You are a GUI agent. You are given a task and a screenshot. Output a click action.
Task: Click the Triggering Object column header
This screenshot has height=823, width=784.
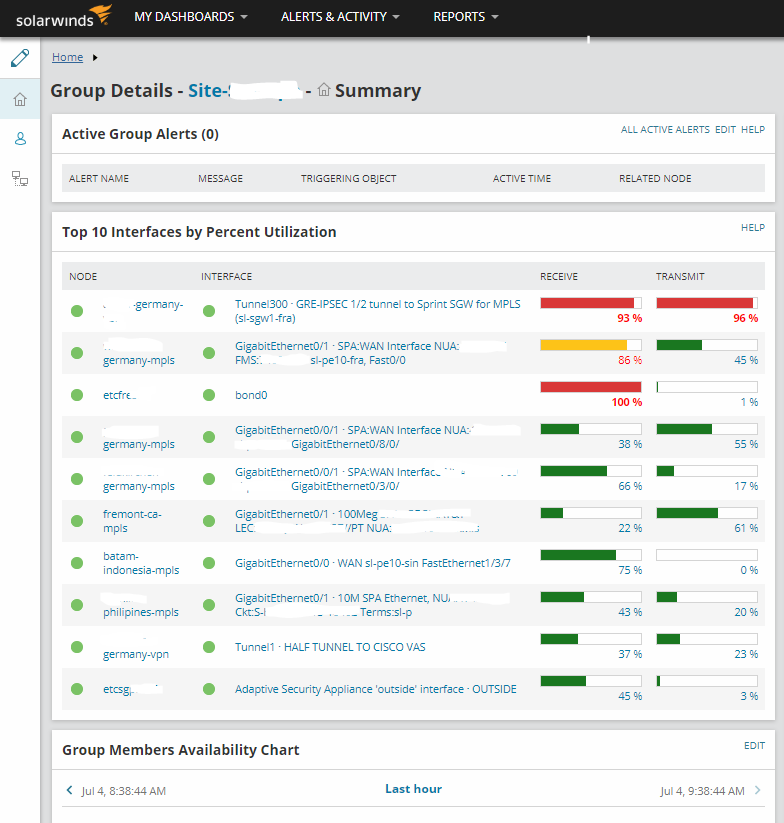[348, 178]
